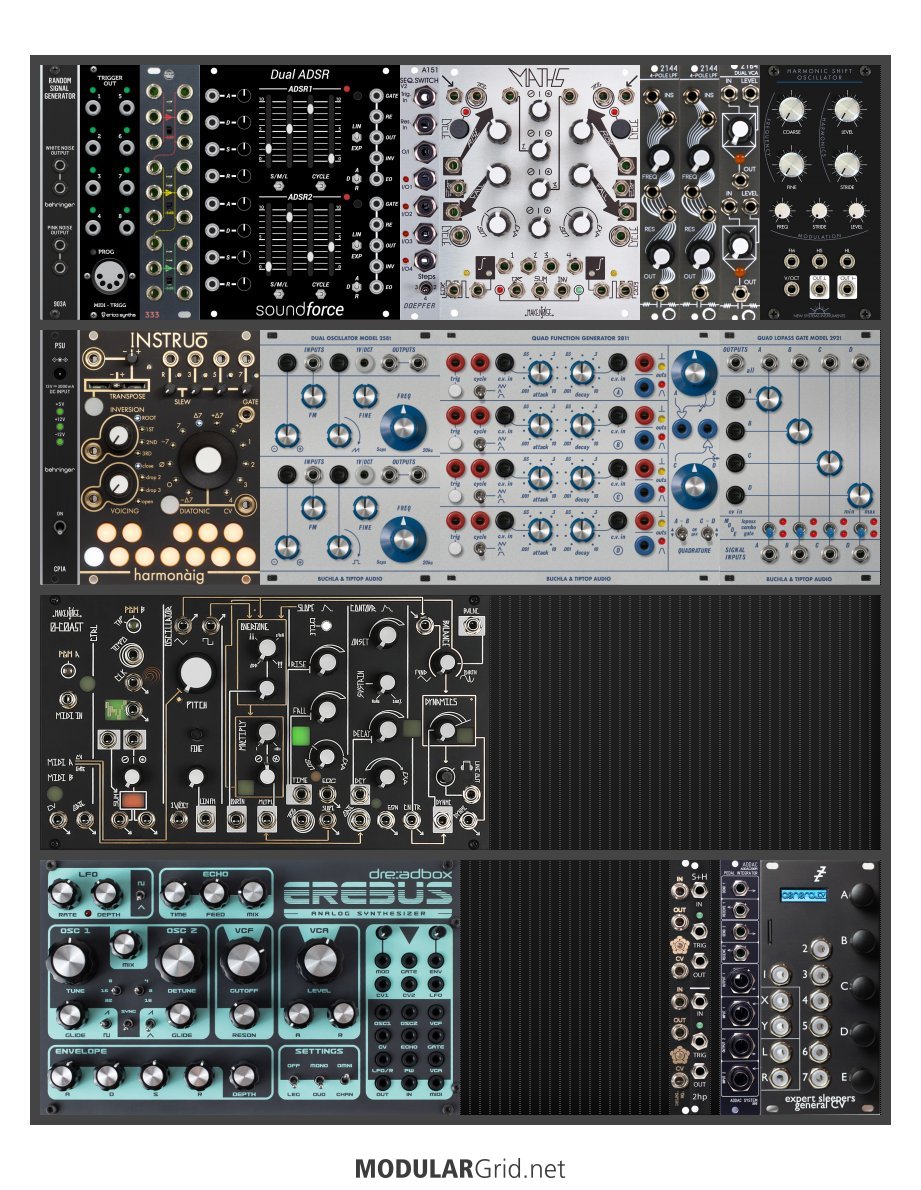Select the Behringer Random Signal Generator module

click(60, 192)
